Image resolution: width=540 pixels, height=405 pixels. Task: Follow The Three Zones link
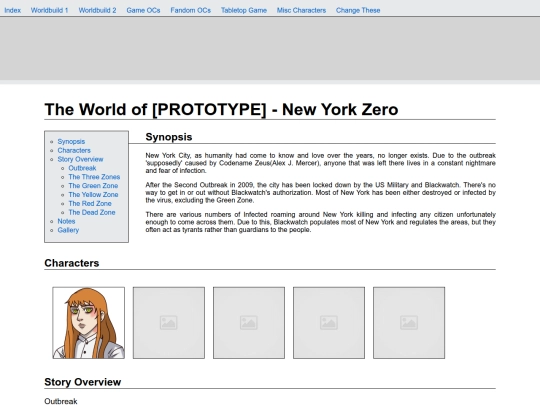click(x=94, y=177)
